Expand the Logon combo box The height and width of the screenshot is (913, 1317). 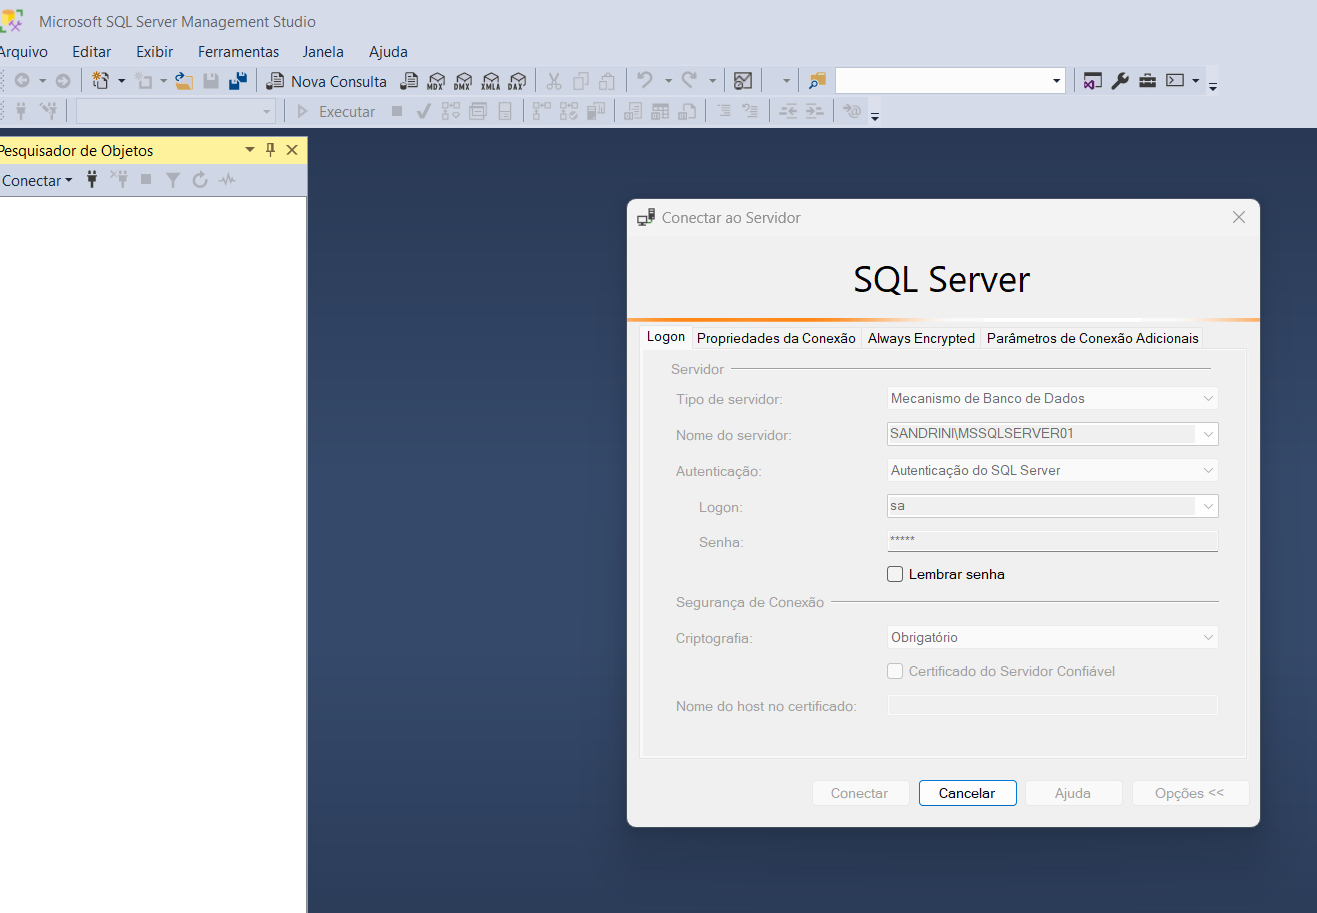click(1208, 506)
